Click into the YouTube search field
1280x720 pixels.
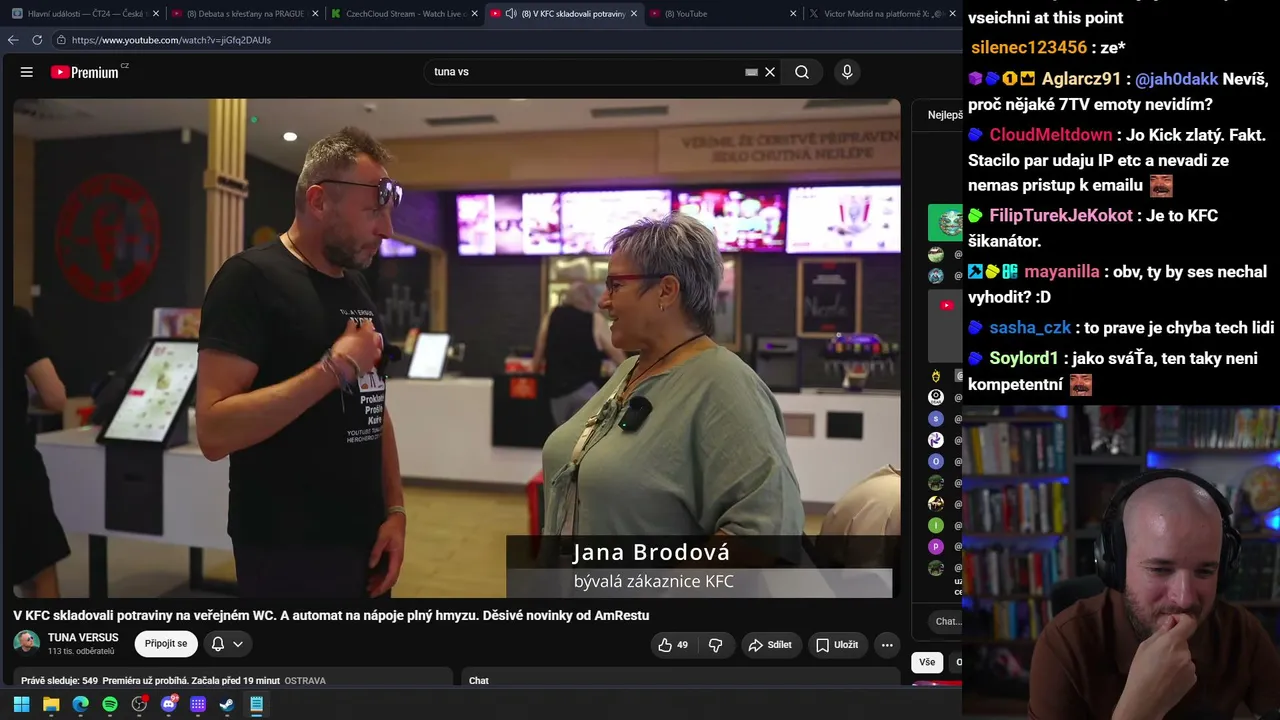point(585,72)
